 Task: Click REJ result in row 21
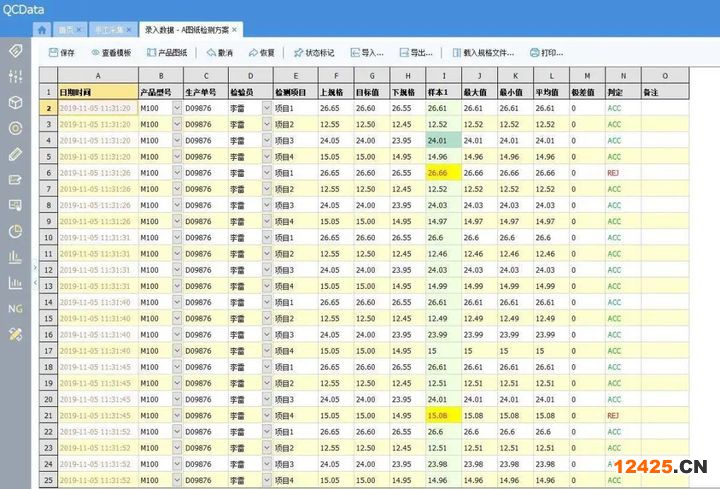613,416
